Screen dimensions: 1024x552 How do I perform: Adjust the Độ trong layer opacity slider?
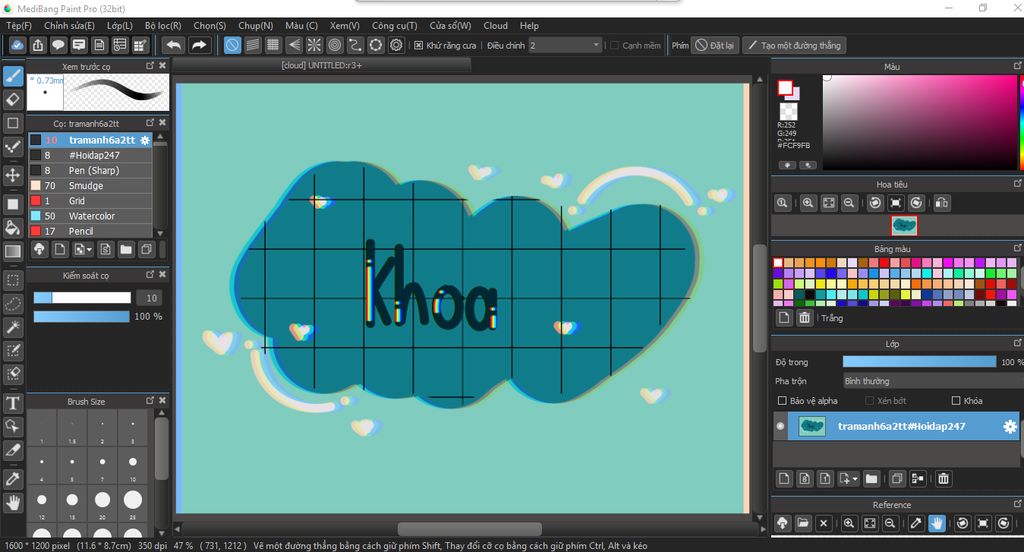(x=919, y=362)
